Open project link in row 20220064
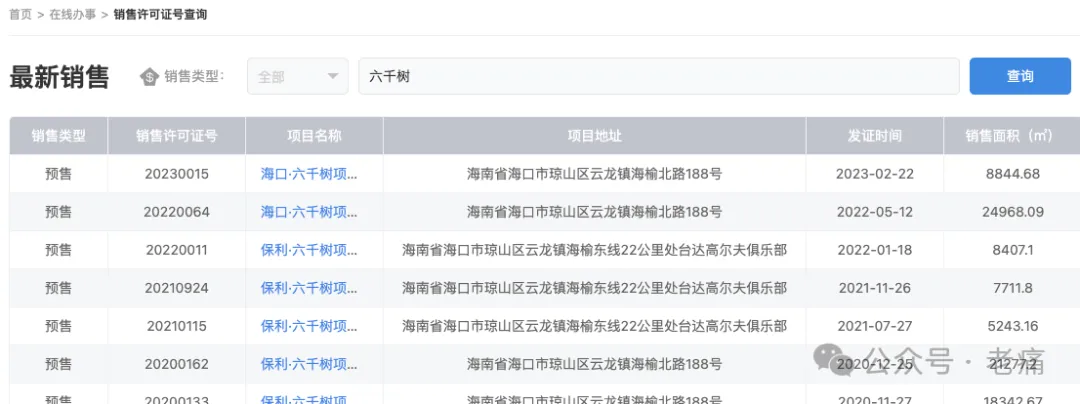1080x404 pixels. [309, 212]
